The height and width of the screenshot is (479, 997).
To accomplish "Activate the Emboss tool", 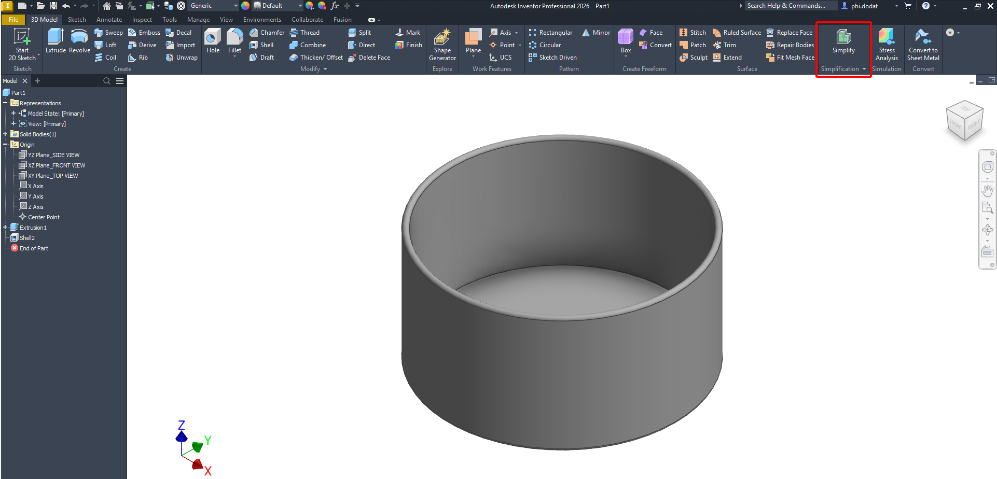I will pyautogui.click(x=144, y=32).
